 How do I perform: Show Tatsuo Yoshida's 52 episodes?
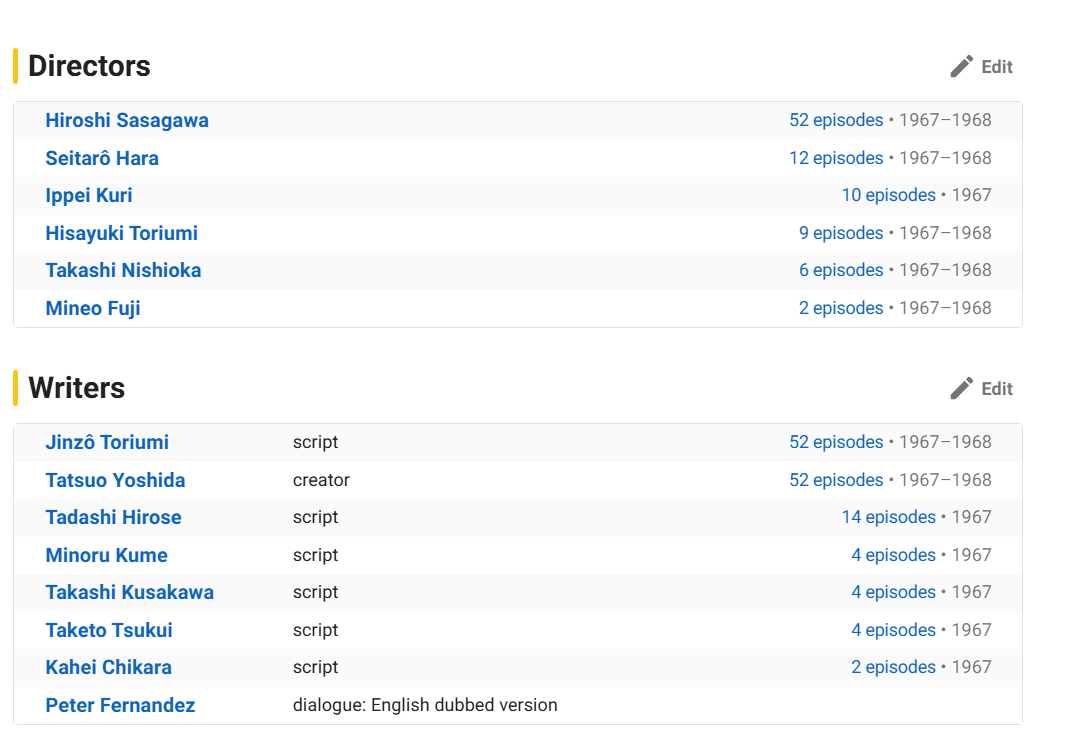tap(836, 480)
